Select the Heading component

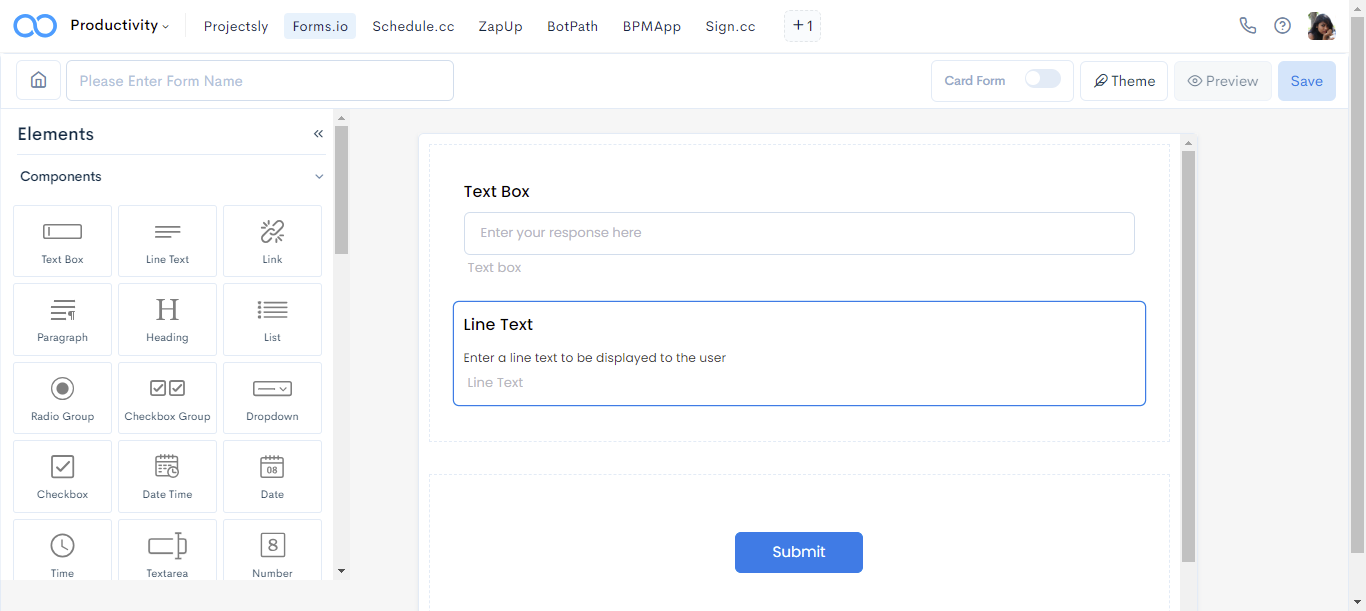[x=167, y=319]
